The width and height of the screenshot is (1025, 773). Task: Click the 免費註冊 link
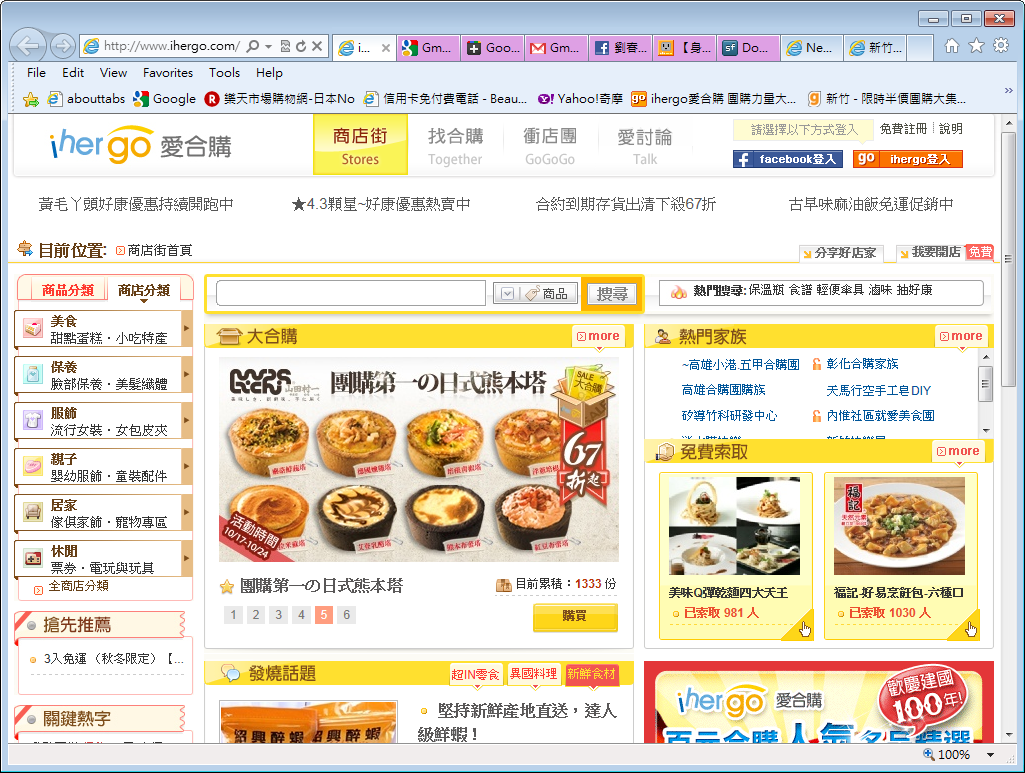click(903, 129)
